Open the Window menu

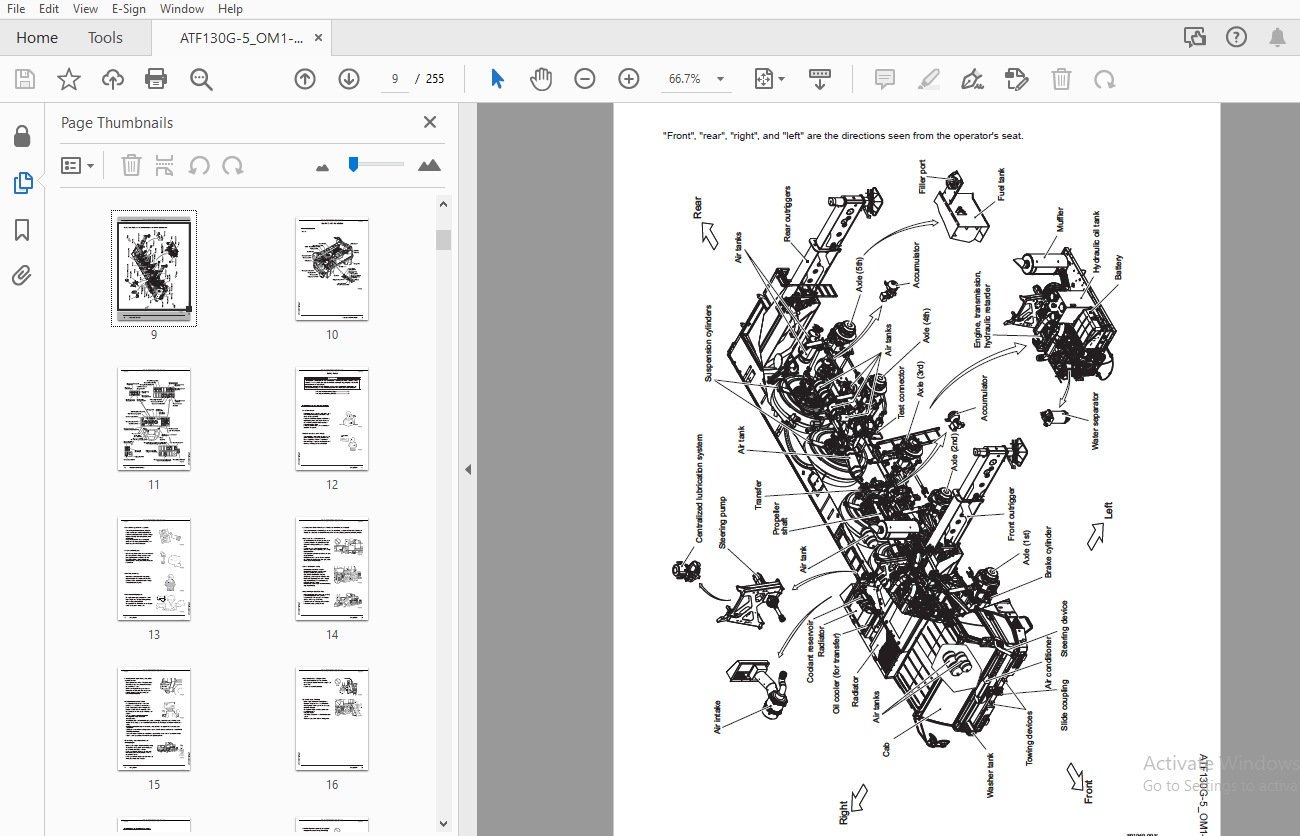[x=182, y=9]
